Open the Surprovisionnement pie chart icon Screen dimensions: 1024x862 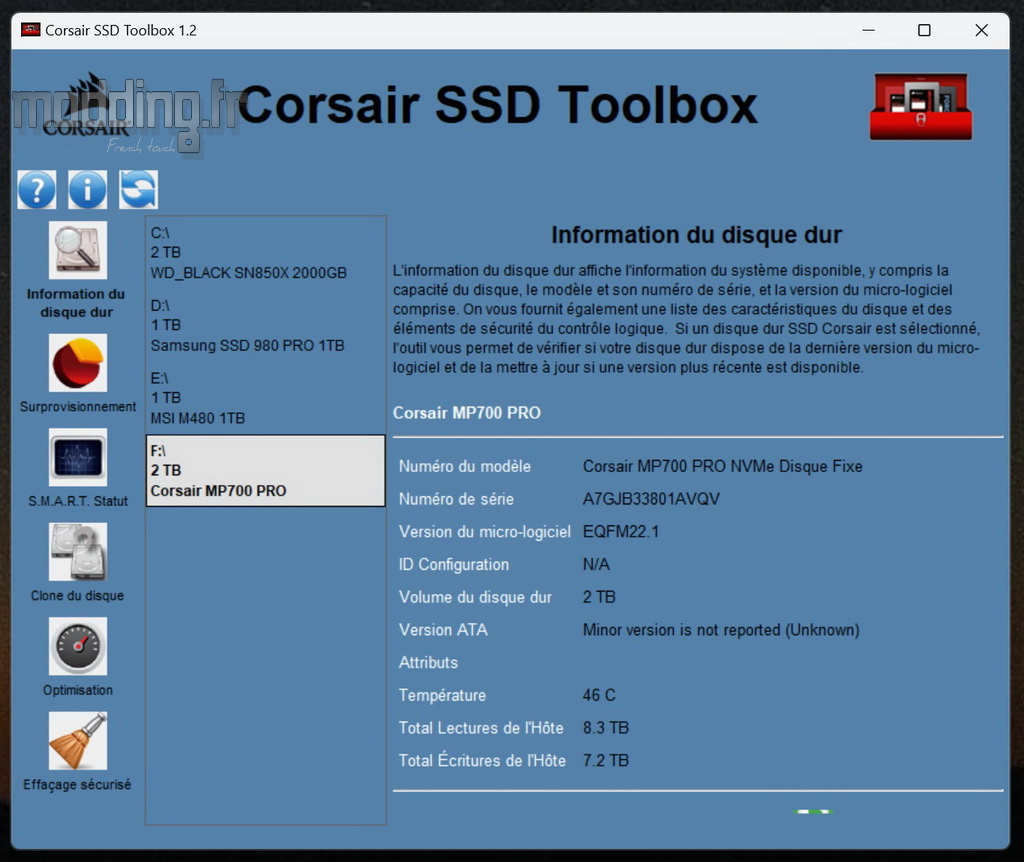tap(78, 363)
